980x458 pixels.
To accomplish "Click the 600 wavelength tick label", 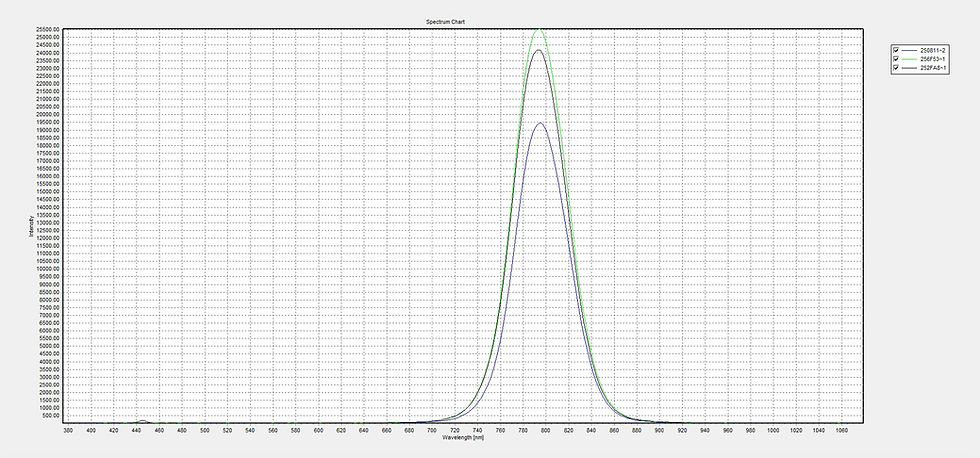I will click(318, 430).
